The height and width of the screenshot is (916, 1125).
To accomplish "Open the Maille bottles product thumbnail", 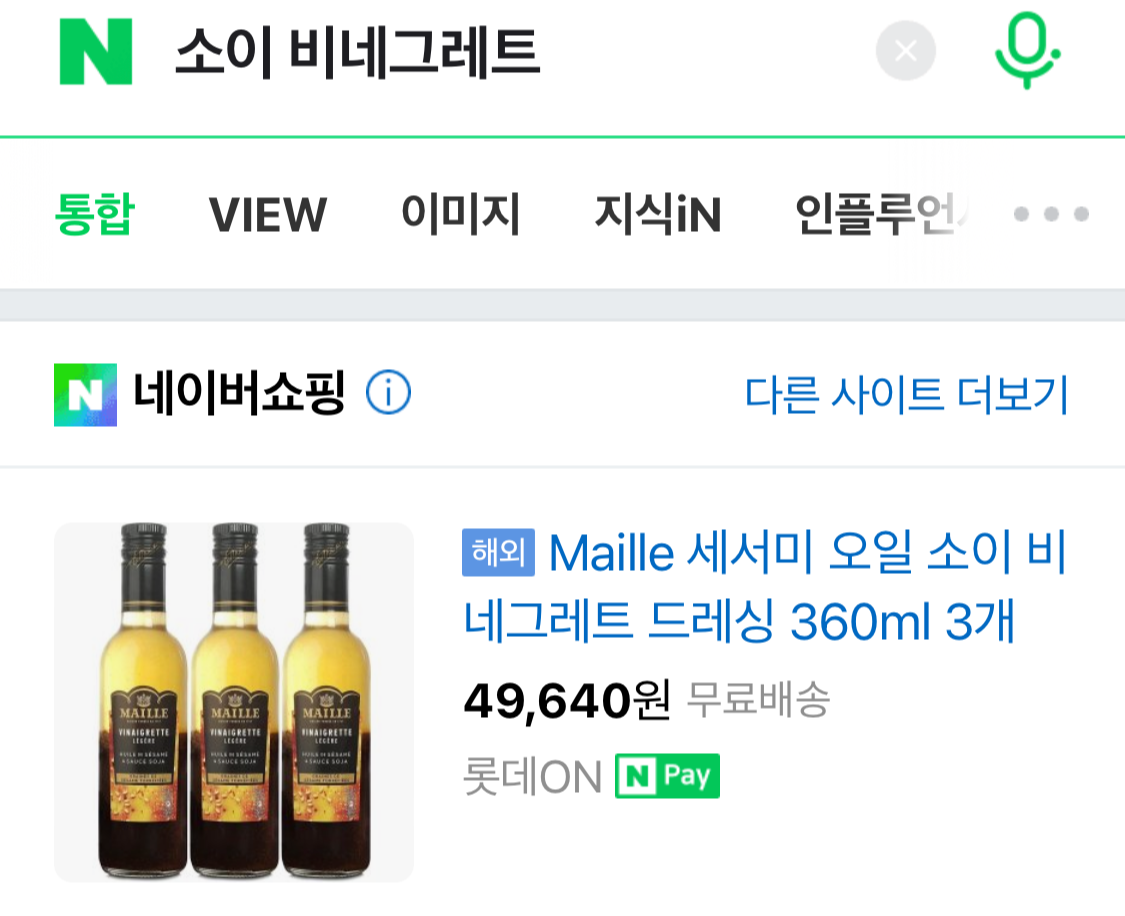I will point(234,702).
